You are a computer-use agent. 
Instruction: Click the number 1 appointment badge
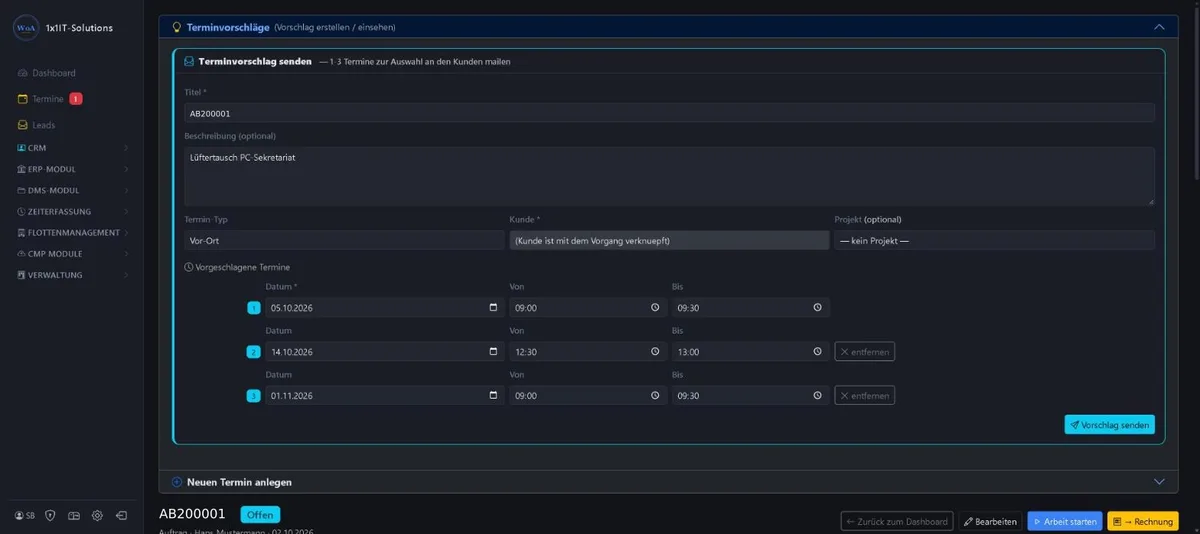pyautogui.click(x=254, y=308)
